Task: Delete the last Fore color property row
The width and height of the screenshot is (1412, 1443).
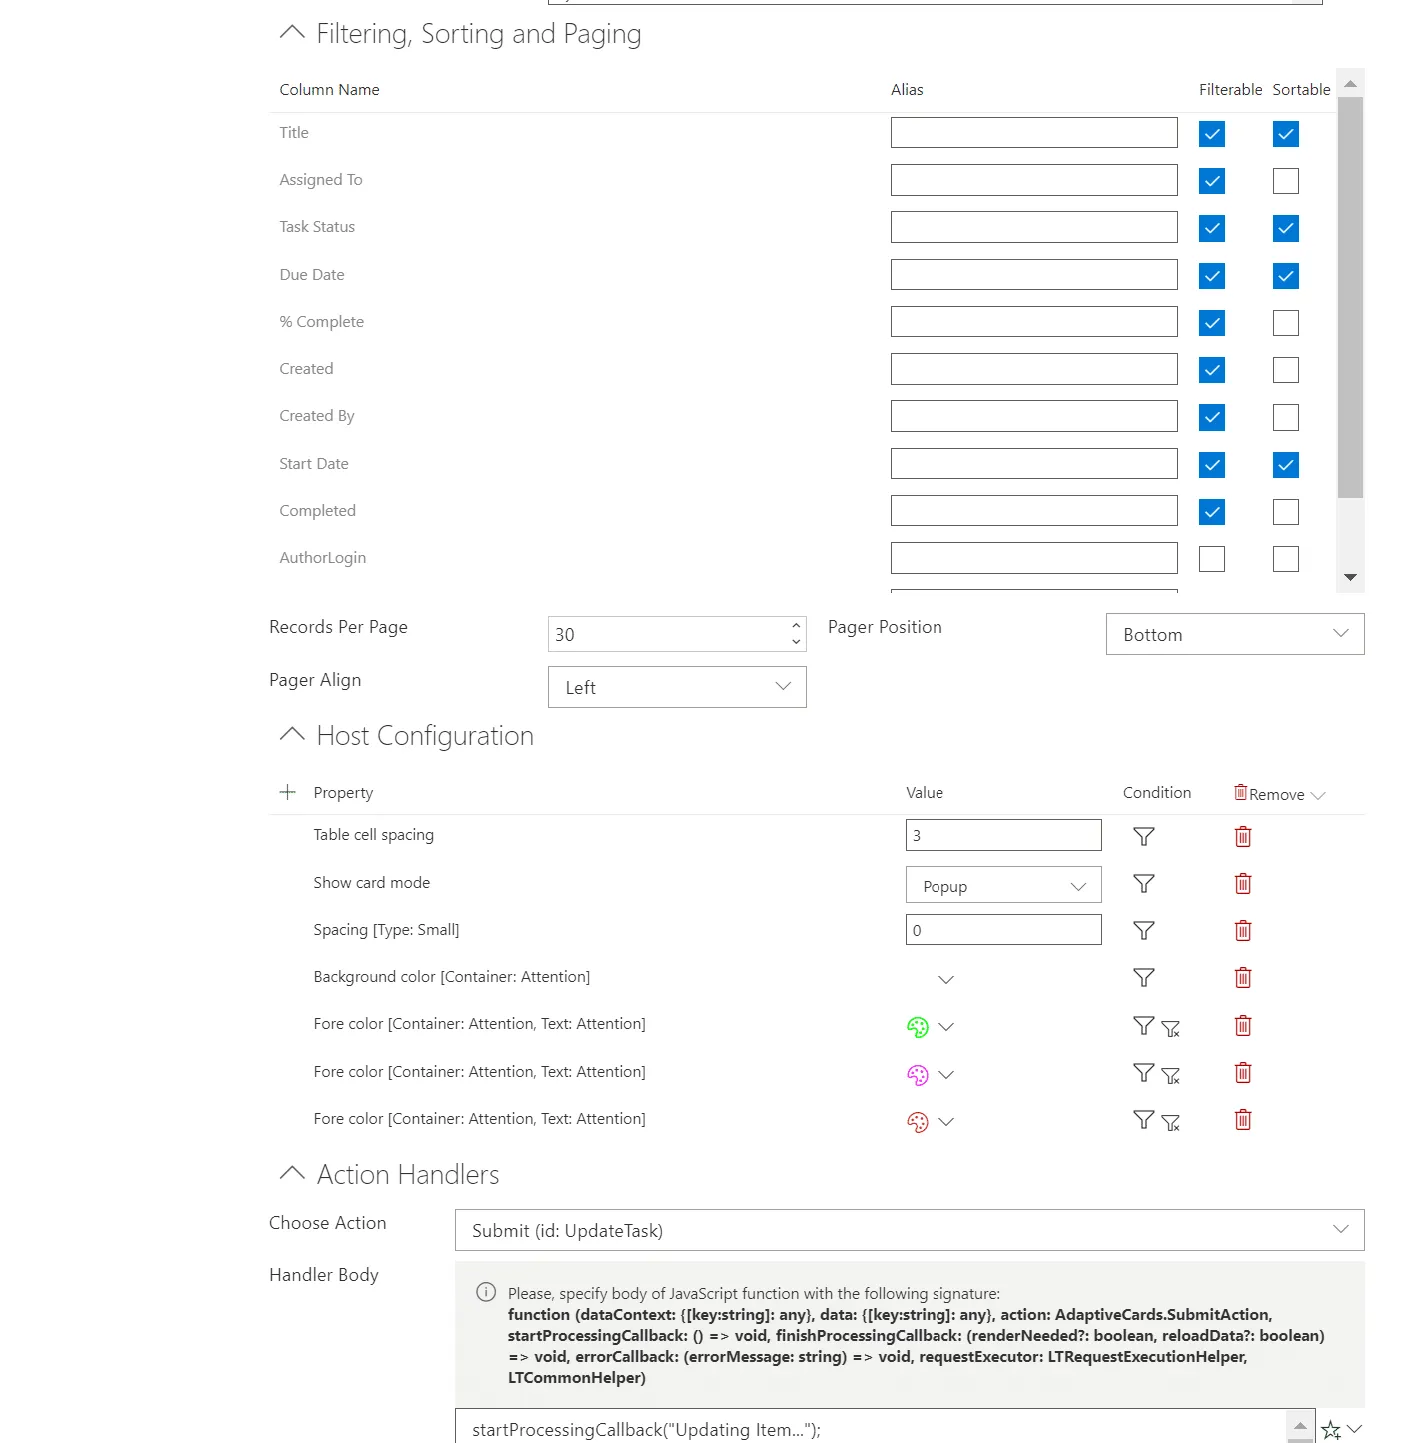Action: click(1242, 1120)
